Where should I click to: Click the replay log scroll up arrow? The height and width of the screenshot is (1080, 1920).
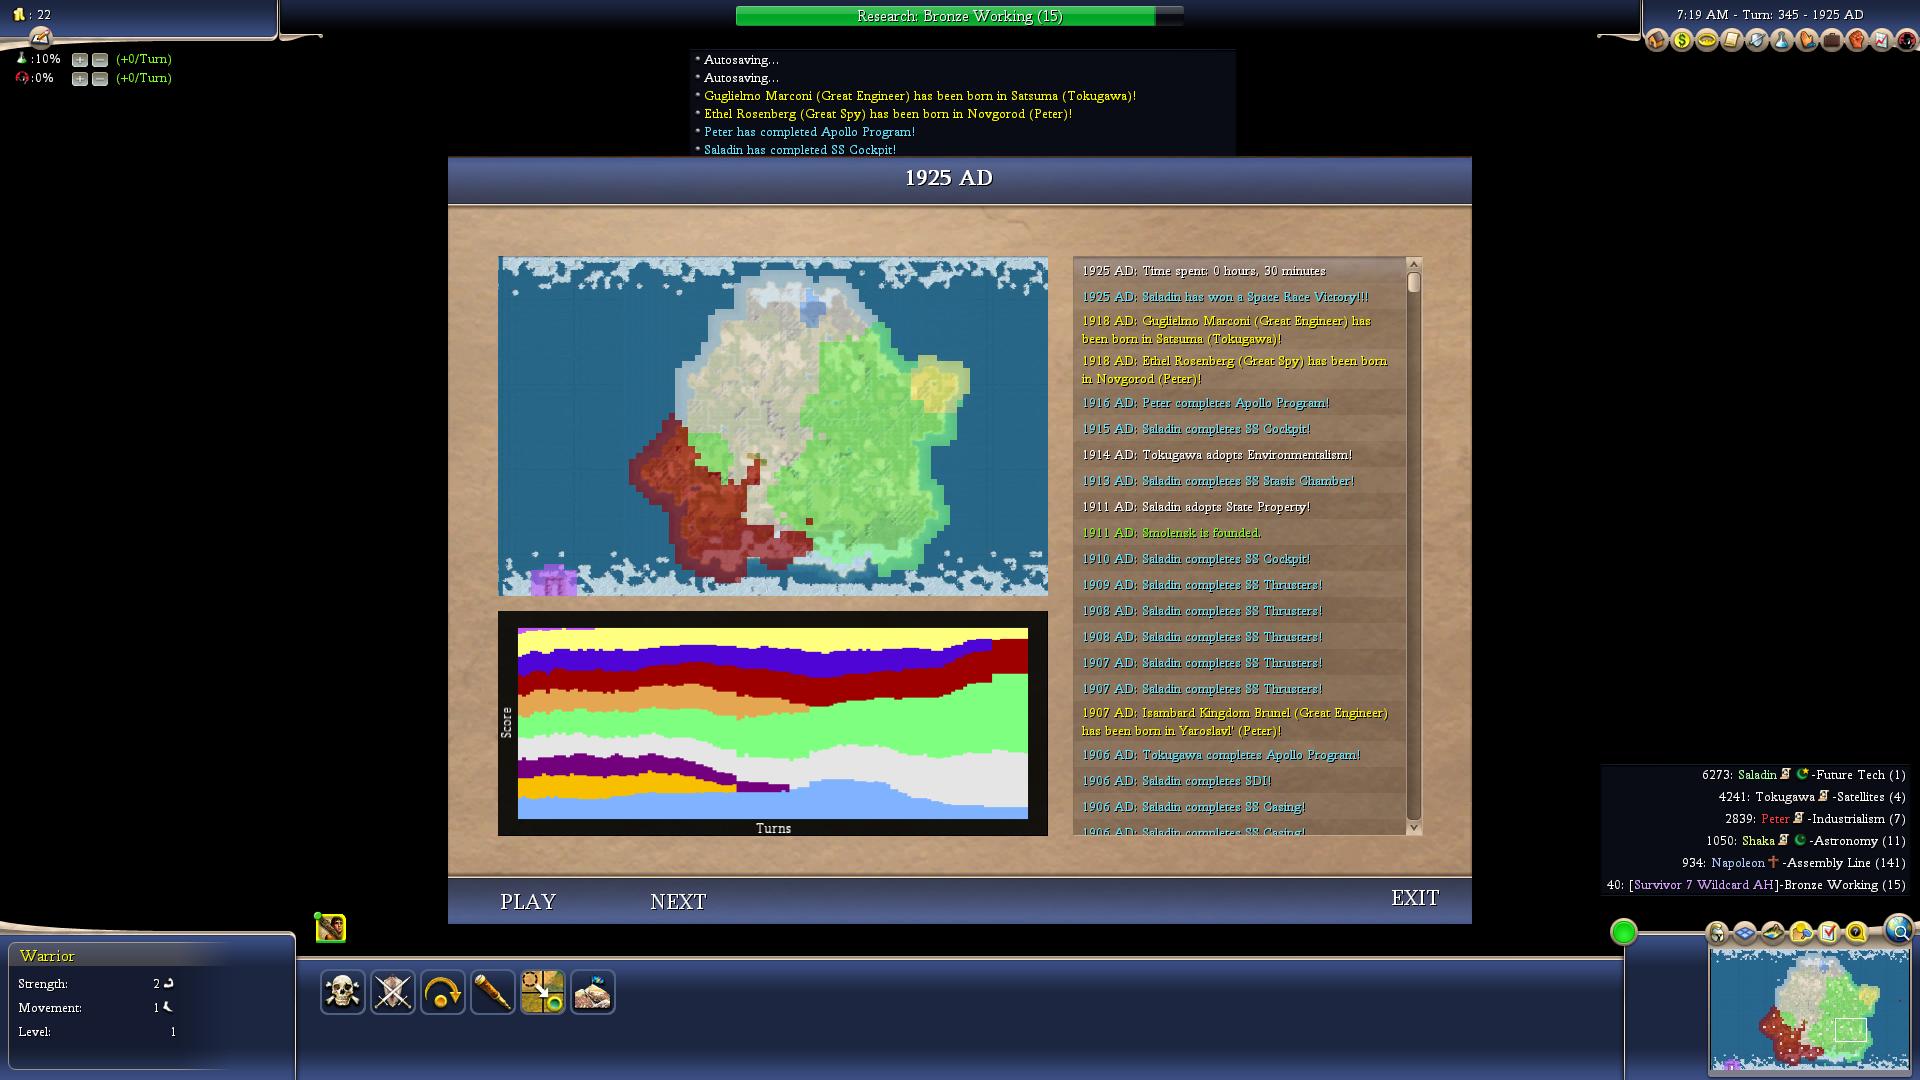click(x=1414, y=265)
